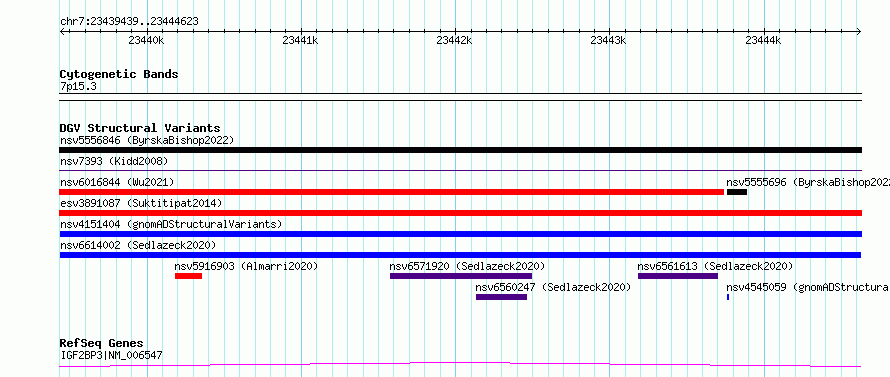
Task: Click the purple nsv6571920 variant bar
Action: [x=461, y=276]
